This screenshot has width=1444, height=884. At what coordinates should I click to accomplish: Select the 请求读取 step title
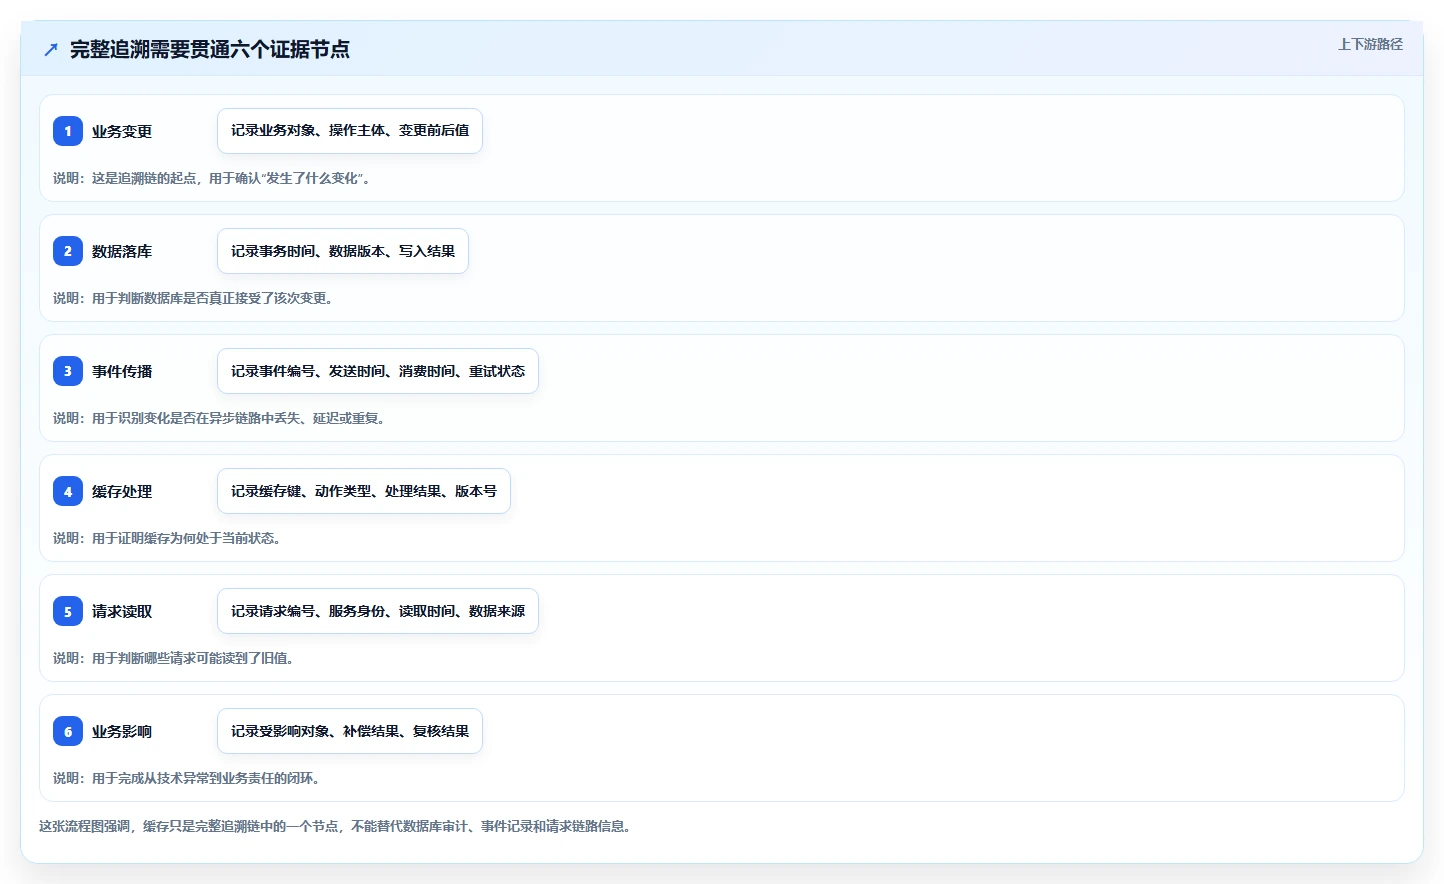point(122,611)
